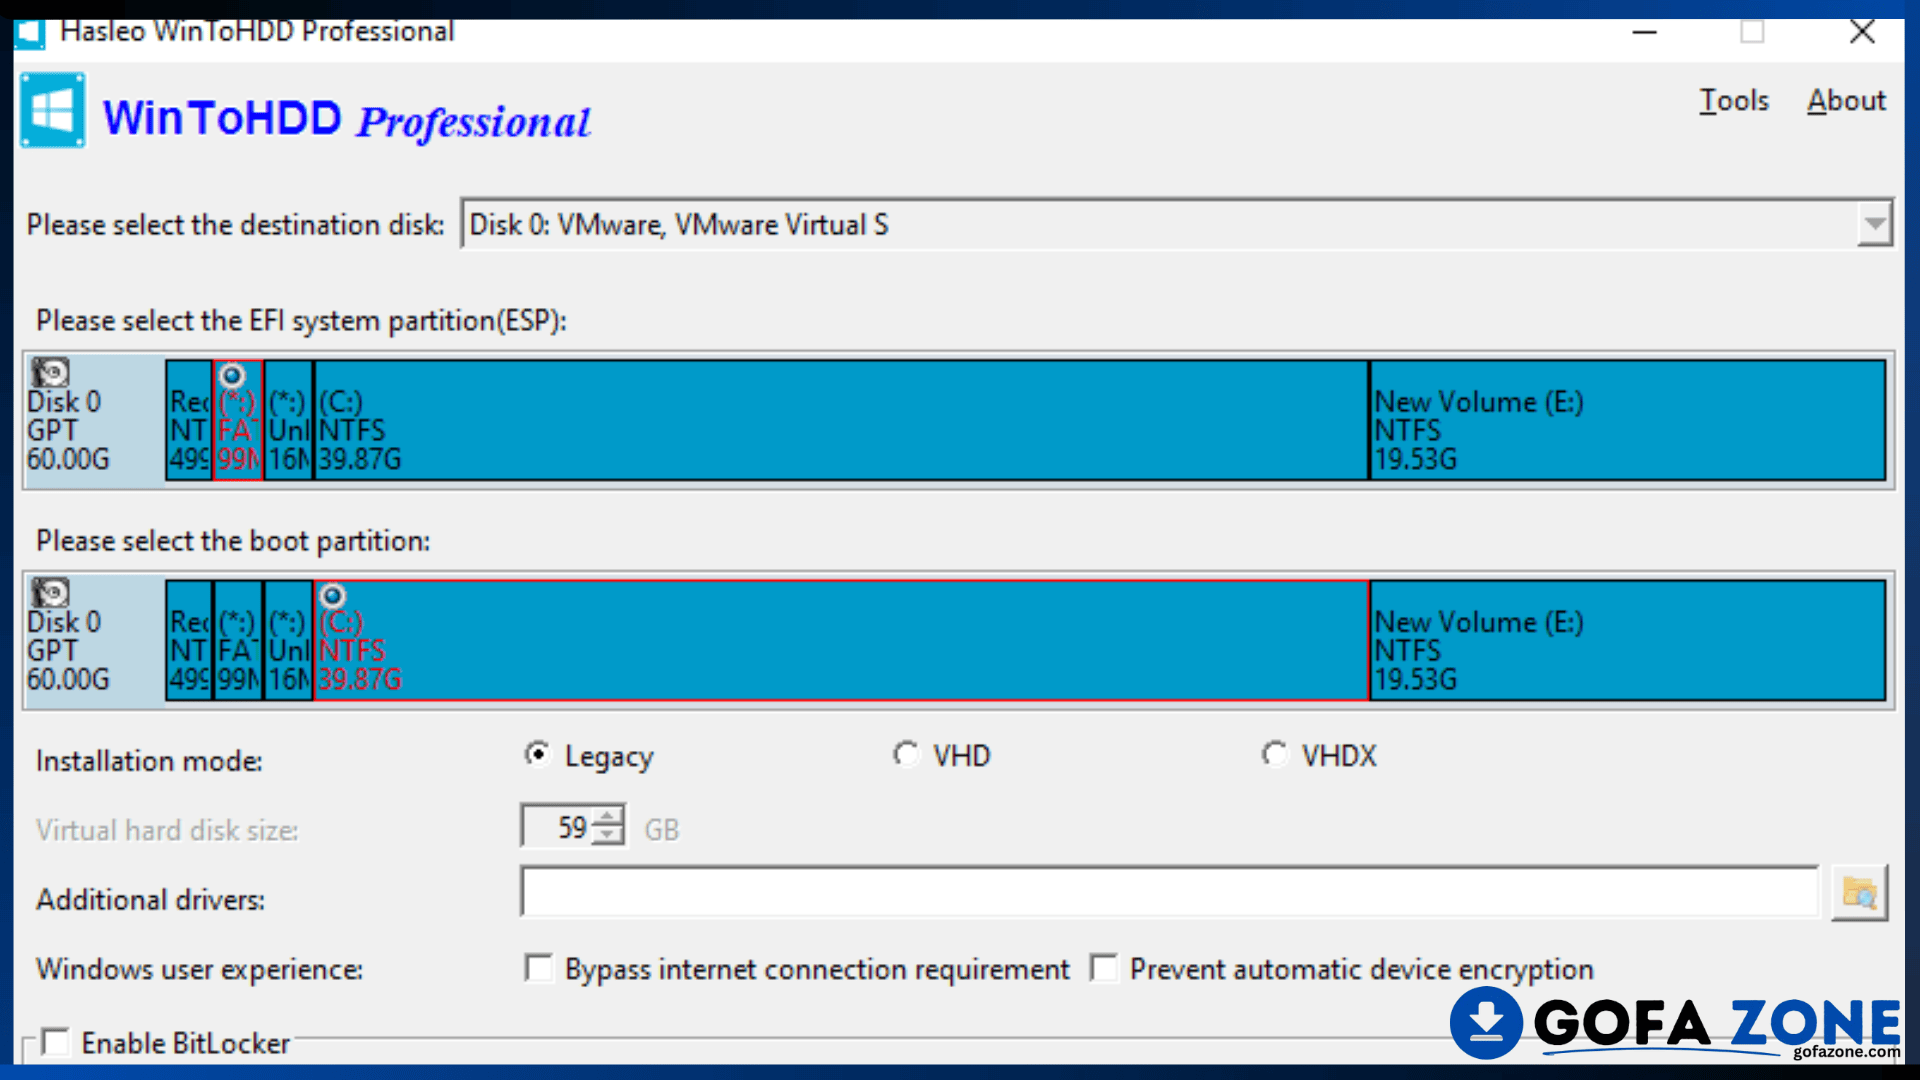Open the About menu
Screen dimensions: 1920x1080
(x=1846, y=101)
